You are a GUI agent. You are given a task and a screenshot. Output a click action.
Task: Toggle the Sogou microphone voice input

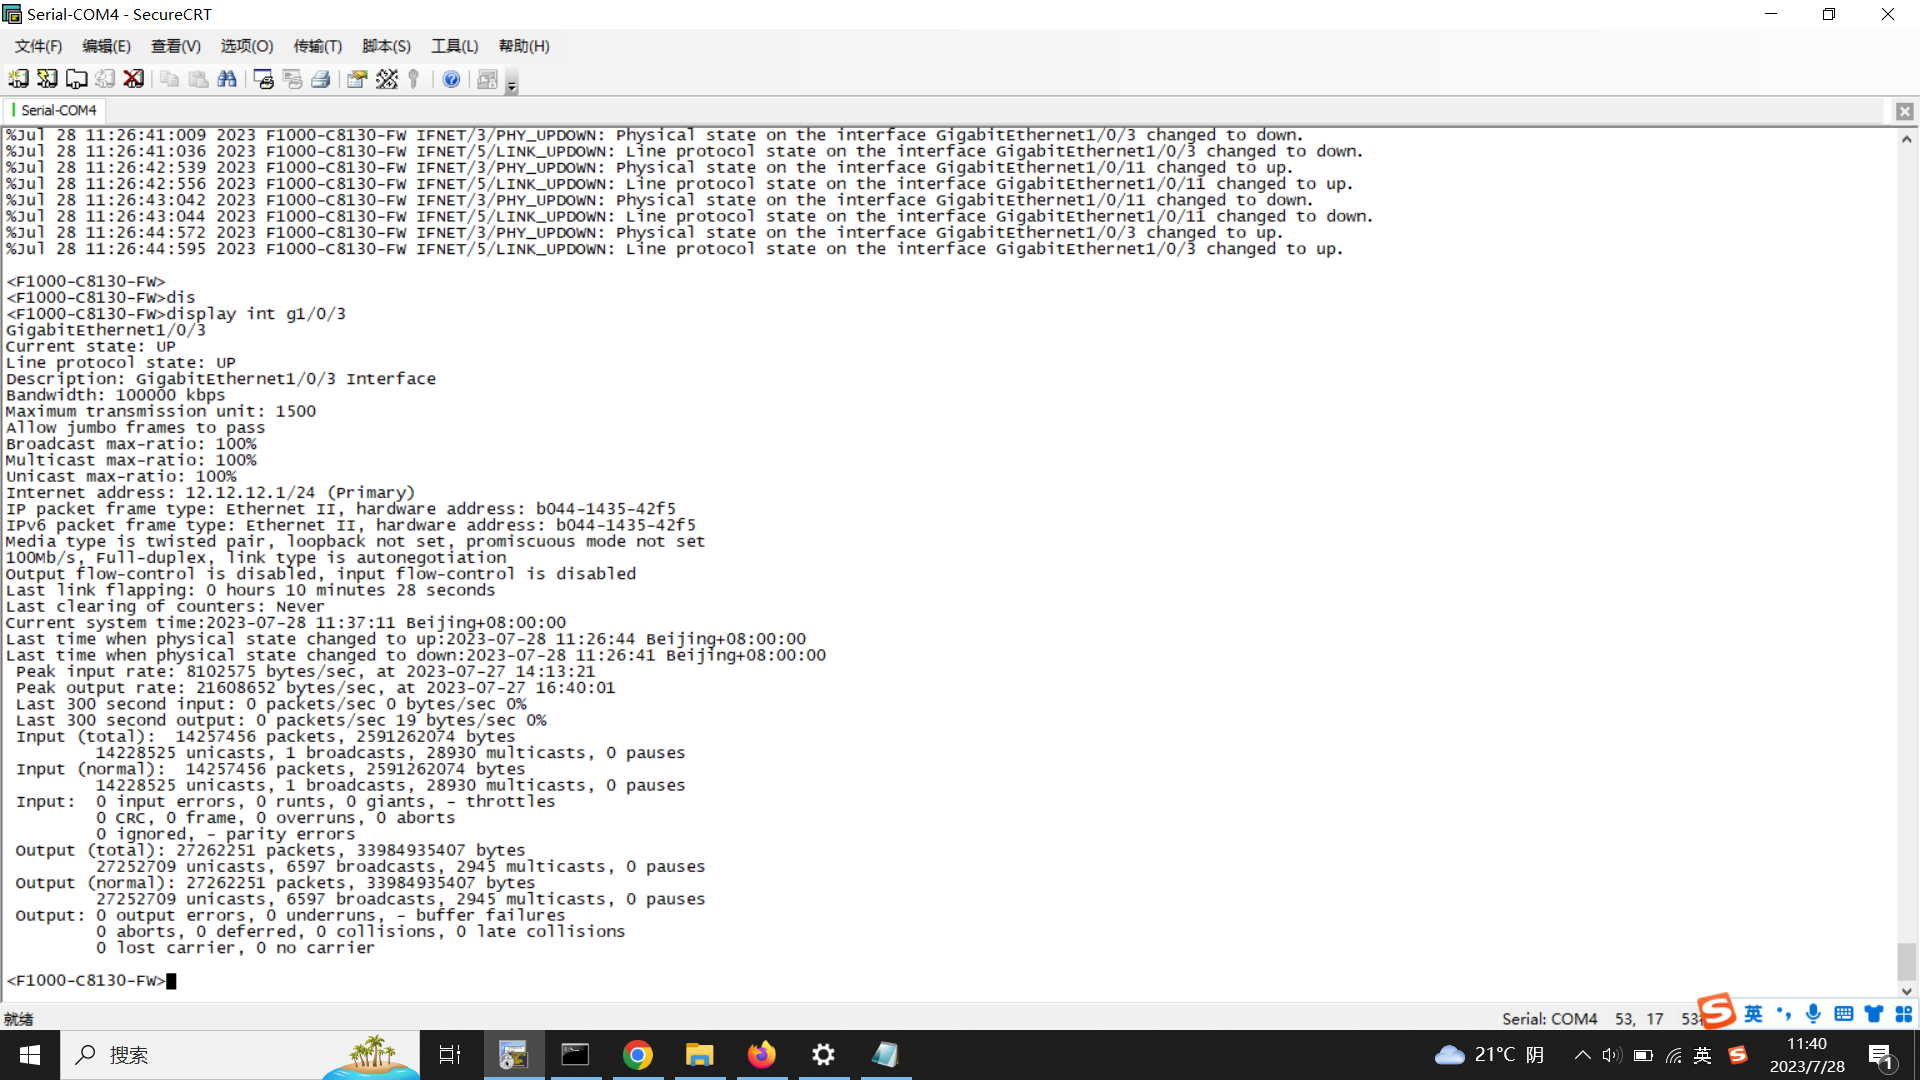[1813, 1014]
